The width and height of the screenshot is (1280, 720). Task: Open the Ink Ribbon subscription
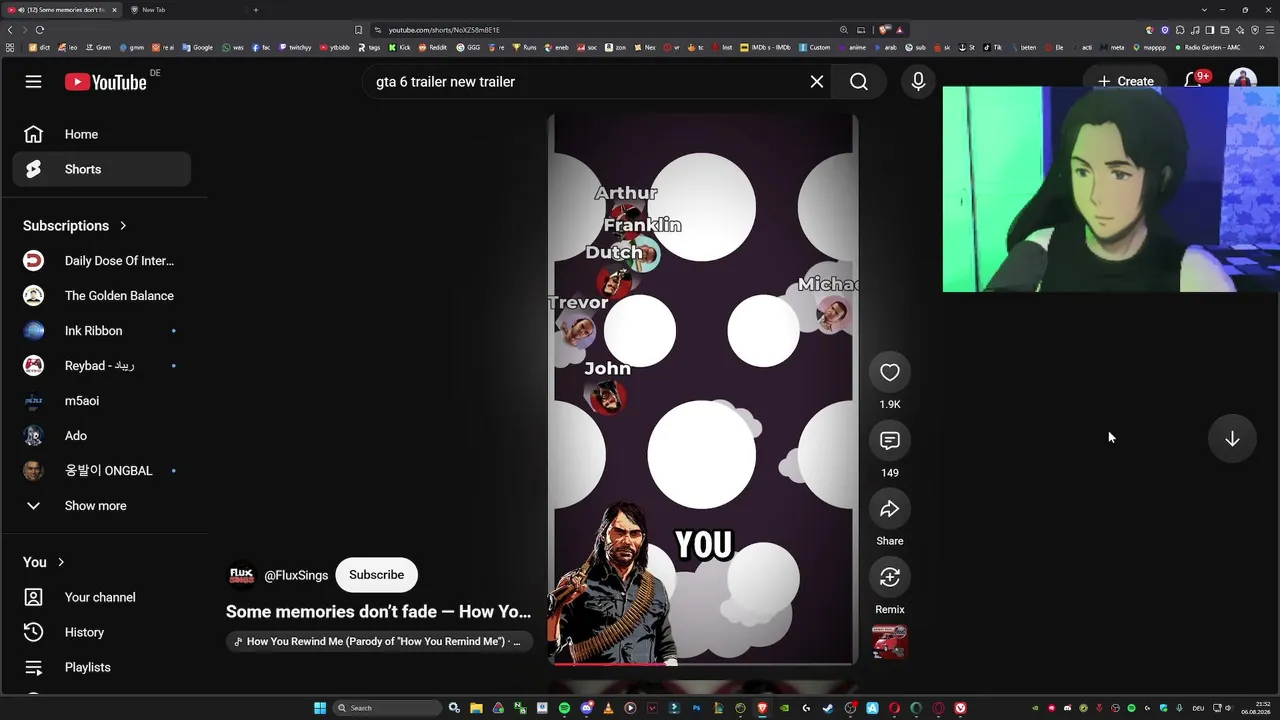pyautogui.click(x=101, y=331)
